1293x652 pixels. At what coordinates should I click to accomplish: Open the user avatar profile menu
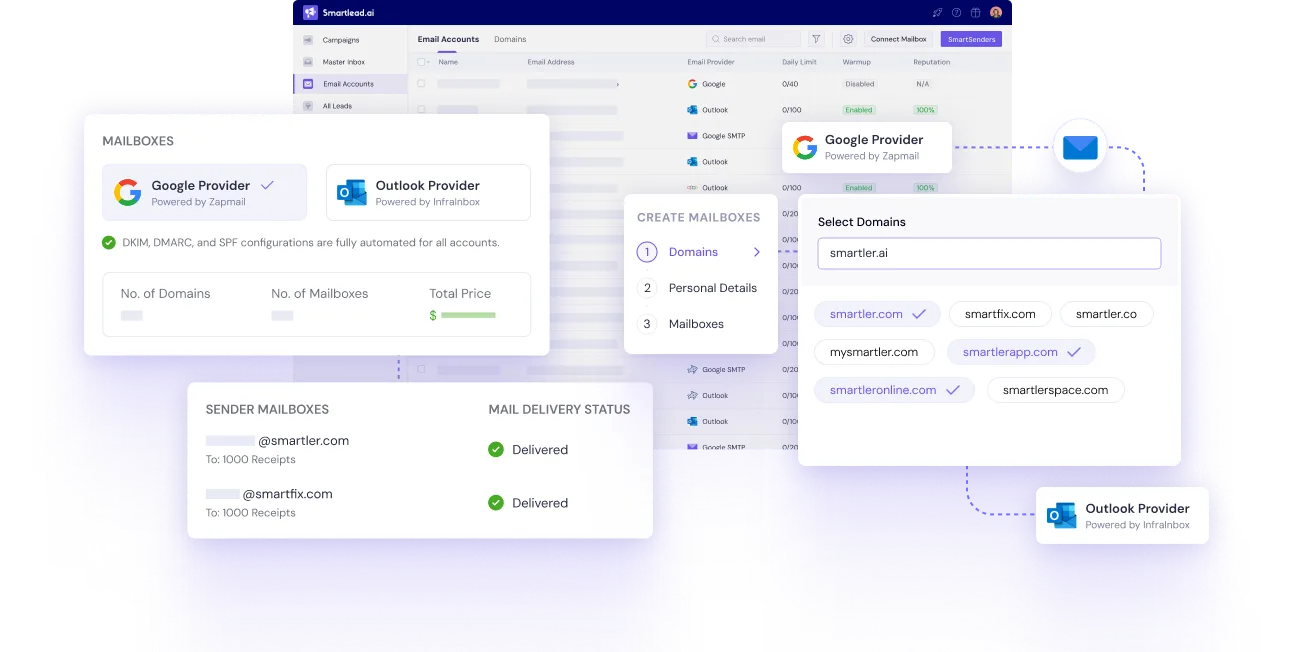(x=996, y=13)
